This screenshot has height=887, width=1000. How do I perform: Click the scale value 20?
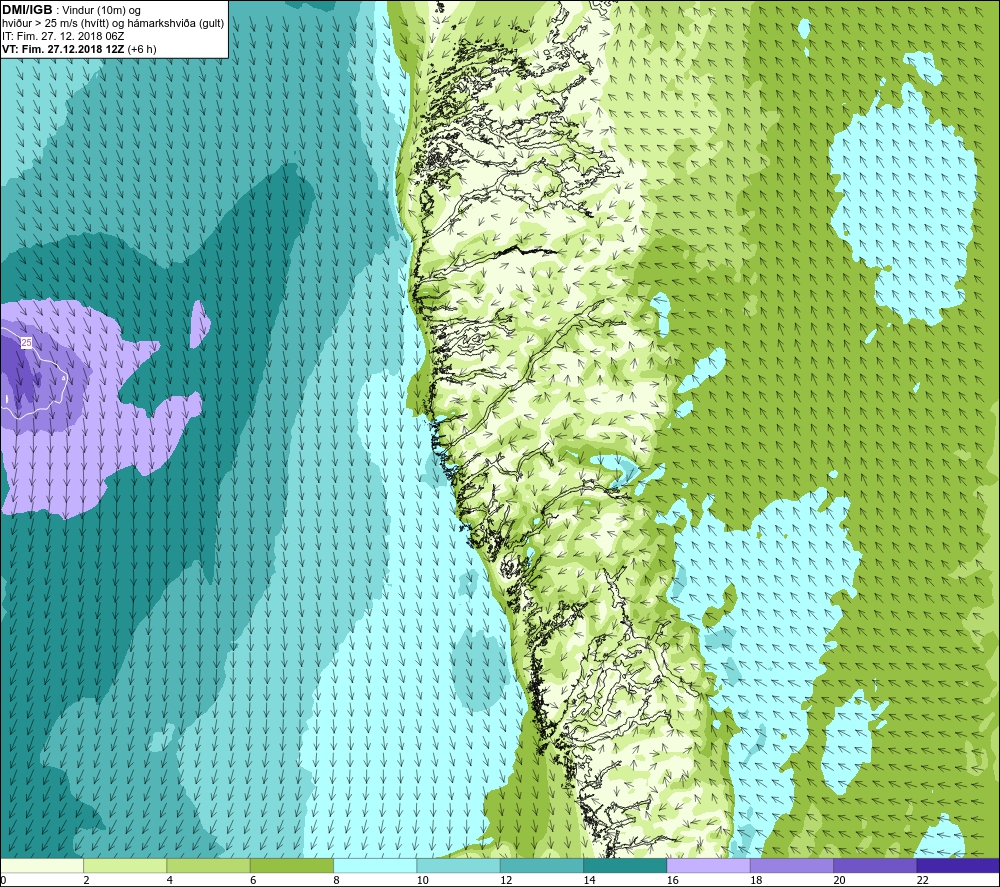(x=839, y=881)
